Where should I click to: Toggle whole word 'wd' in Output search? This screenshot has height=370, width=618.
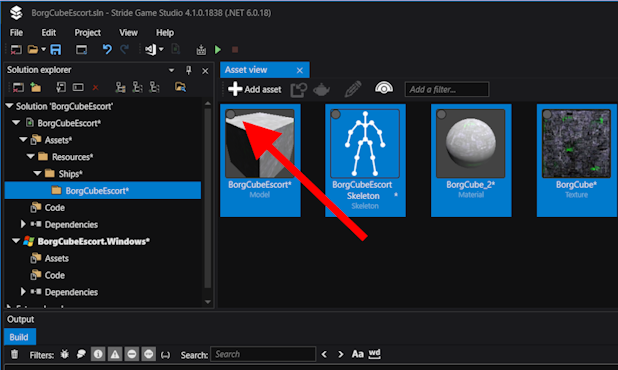374,354
